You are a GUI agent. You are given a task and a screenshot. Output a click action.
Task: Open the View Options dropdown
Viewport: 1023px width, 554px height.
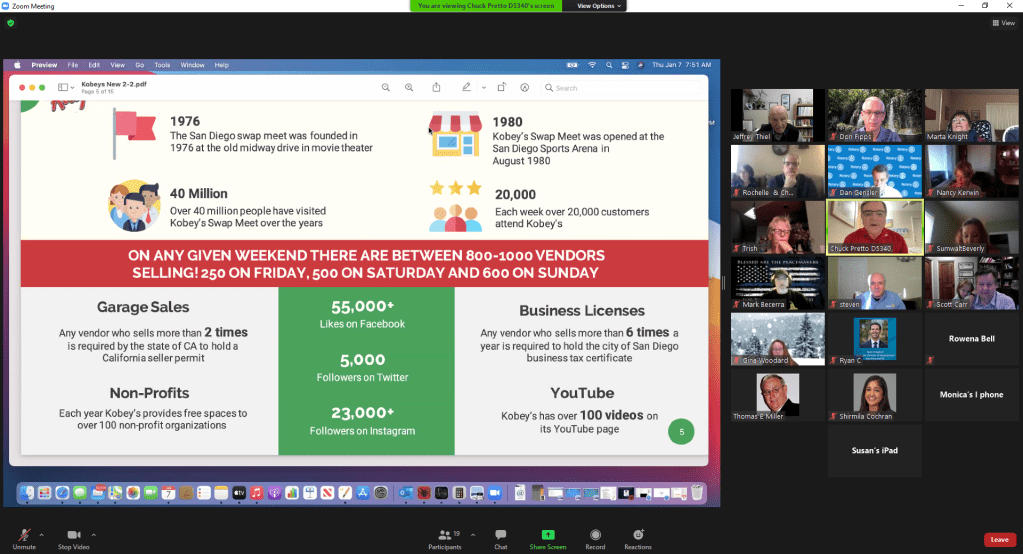(x=599, y=6)
